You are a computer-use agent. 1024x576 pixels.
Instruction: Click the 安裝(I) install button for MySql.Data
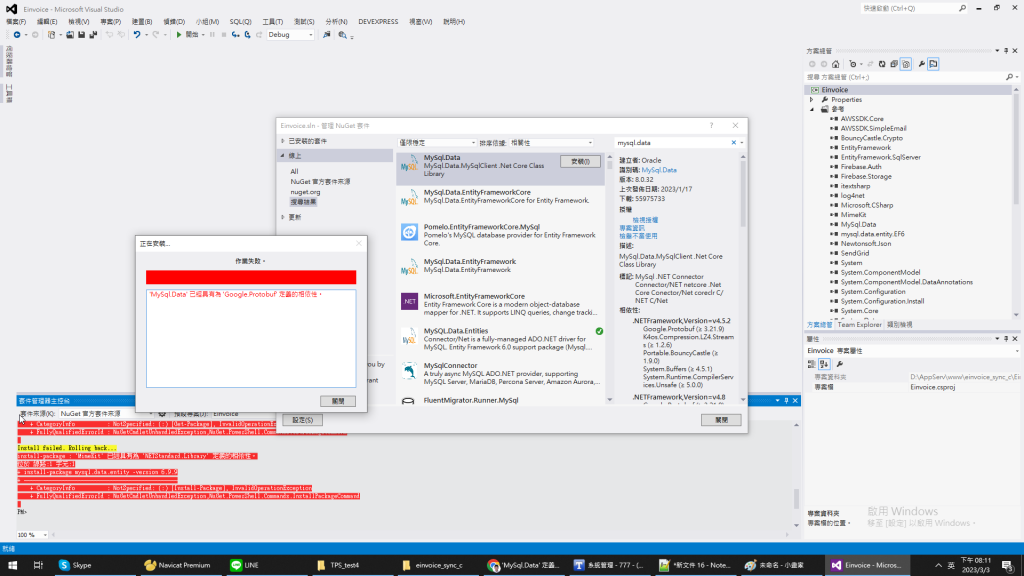point(580,161)
